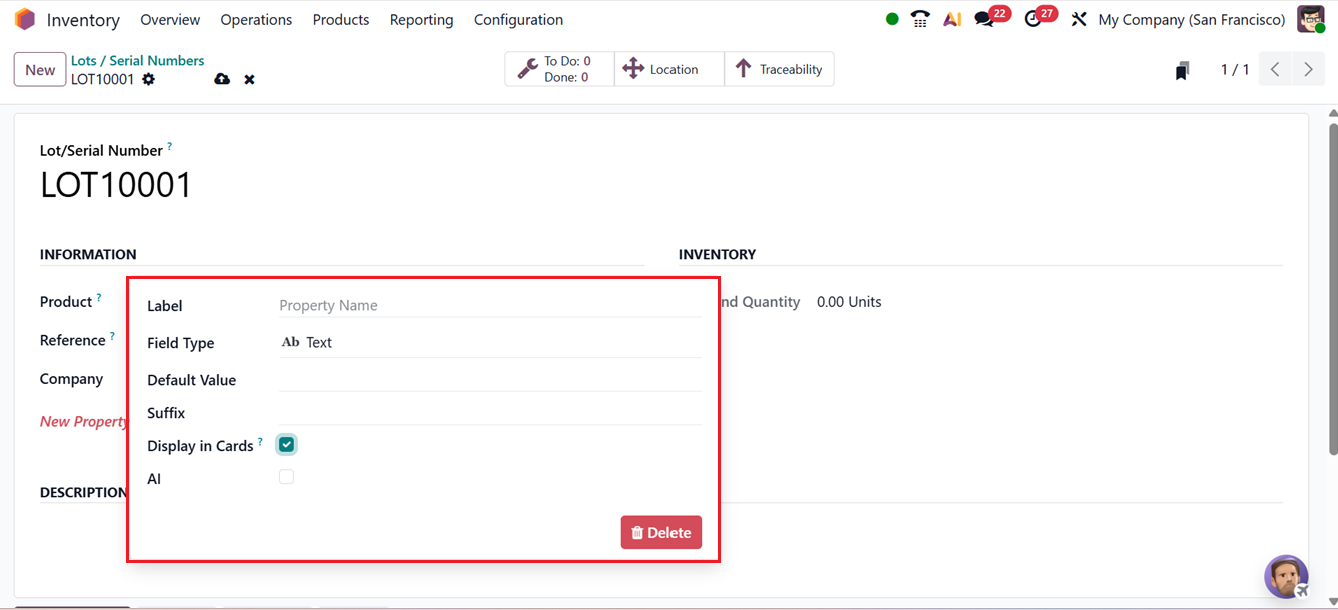Click the New button
This screenshot has height=610, width=1338.
tap(39, 69)
